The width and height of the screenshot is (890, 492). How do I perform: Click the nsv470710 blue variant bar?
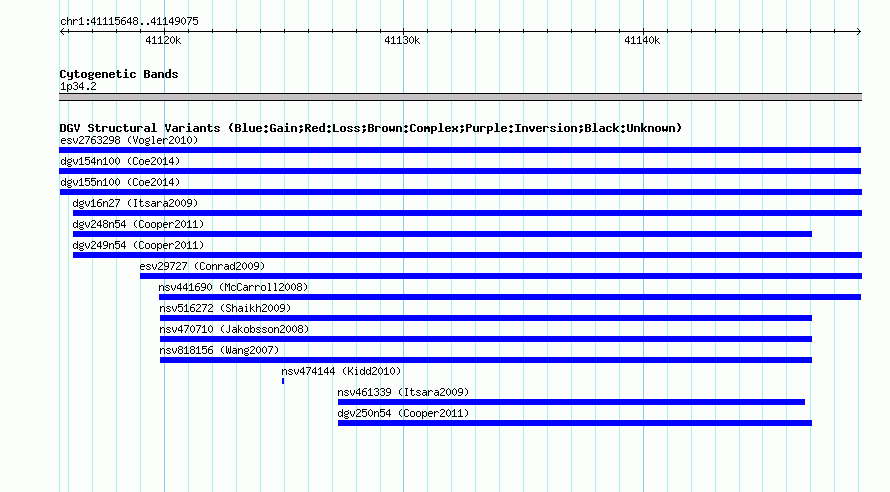coord(486,339)
